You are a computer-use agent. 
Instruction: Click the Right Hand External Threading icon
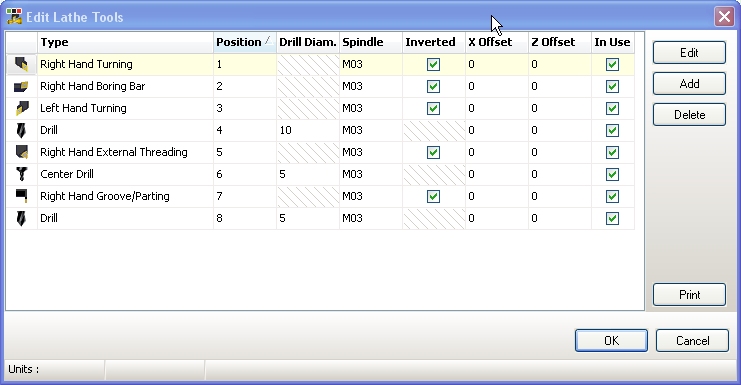(21, 152)
